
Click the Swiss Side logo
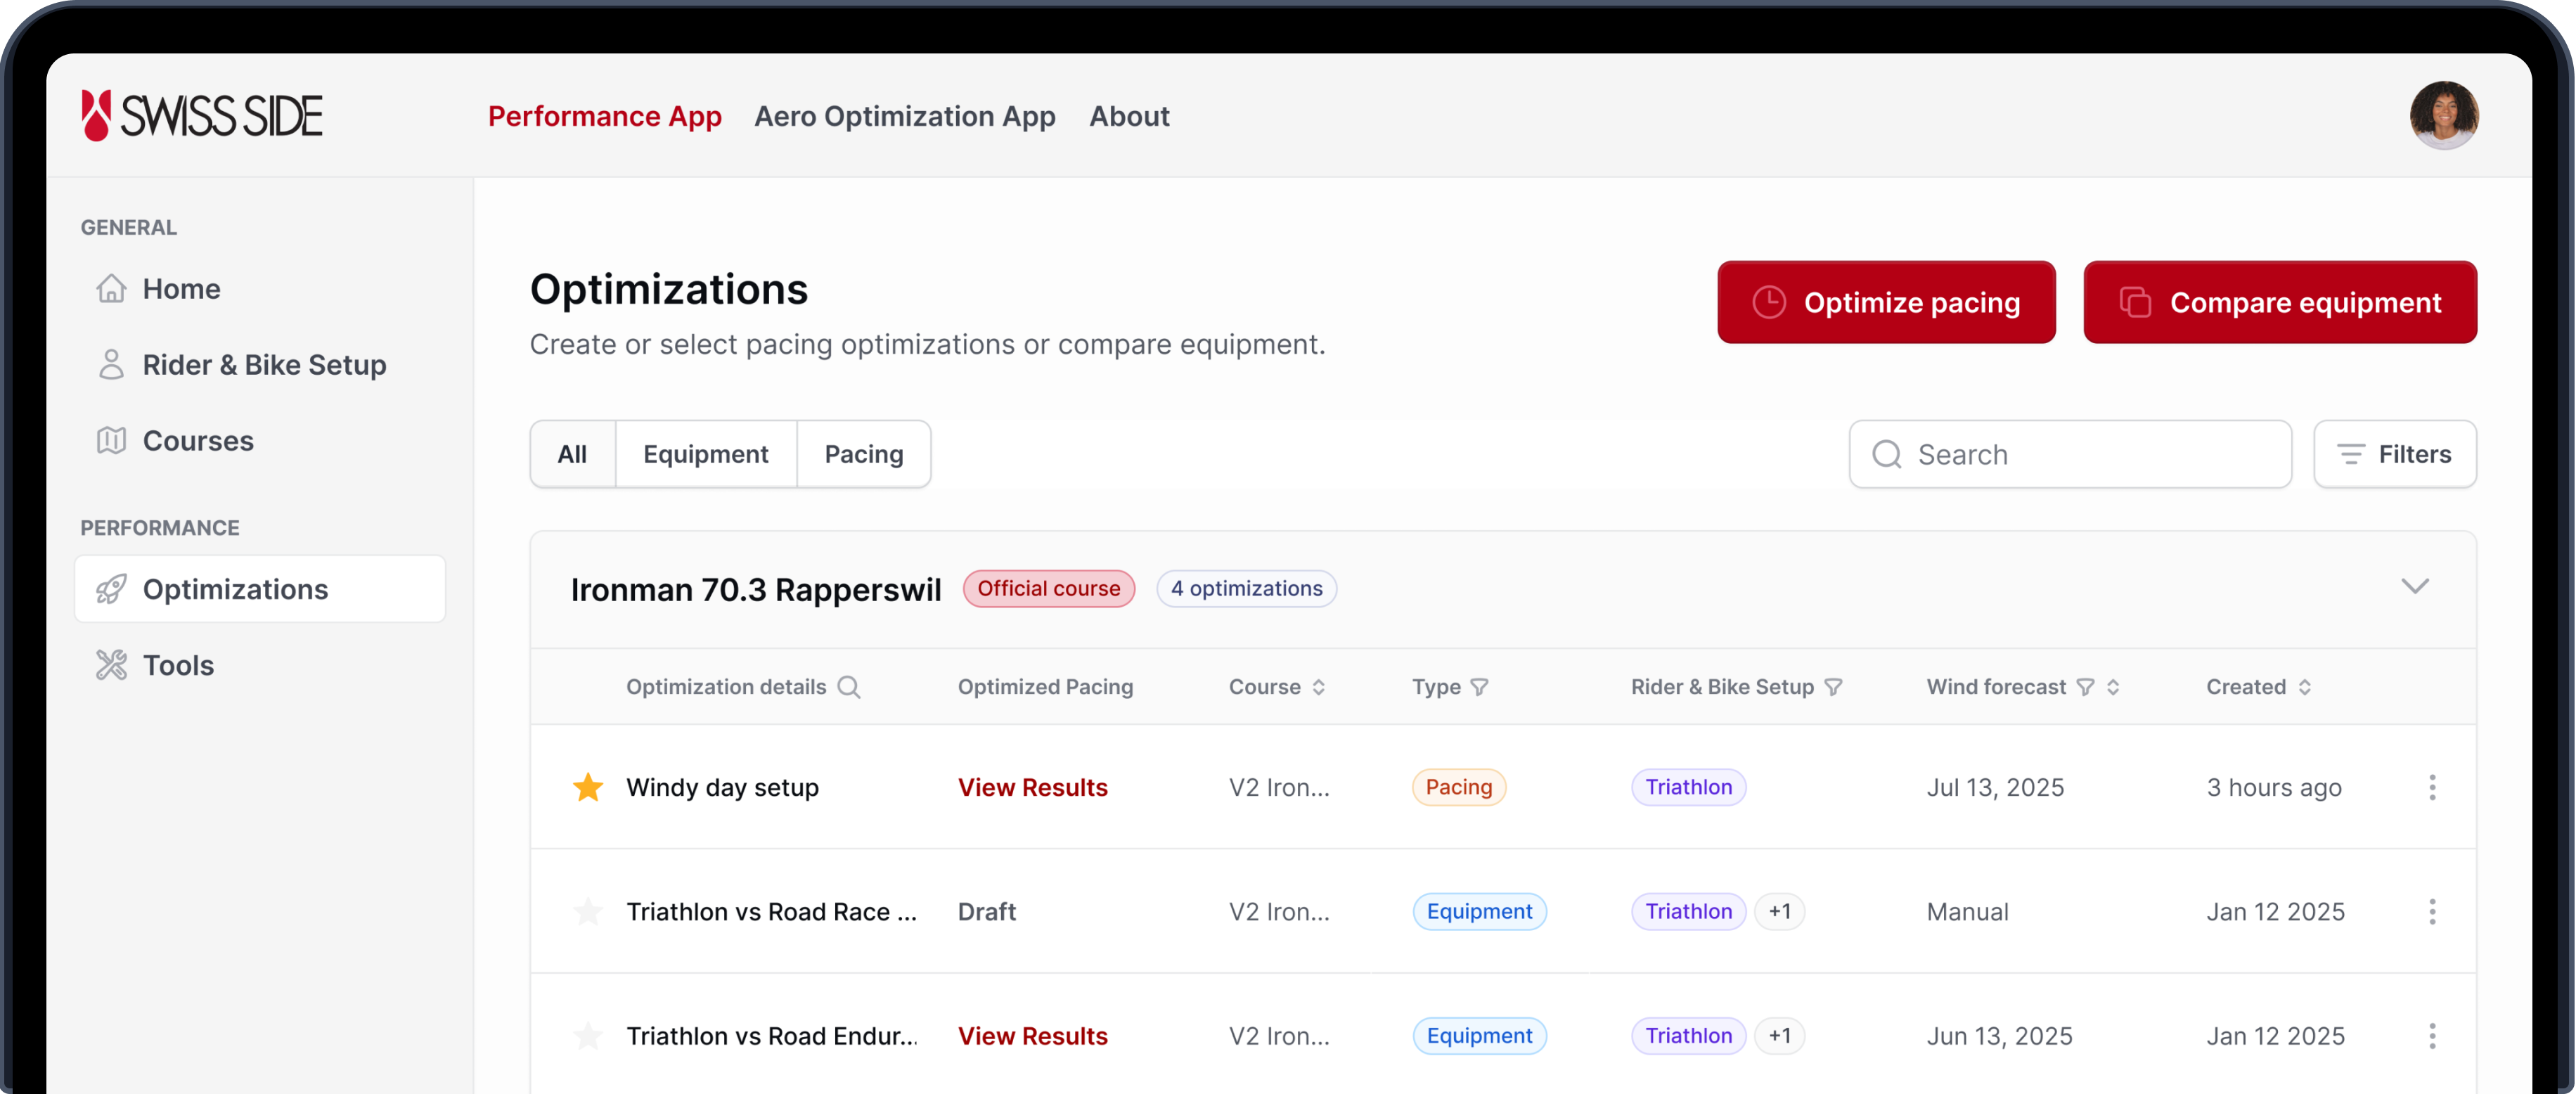pos(202,116)
